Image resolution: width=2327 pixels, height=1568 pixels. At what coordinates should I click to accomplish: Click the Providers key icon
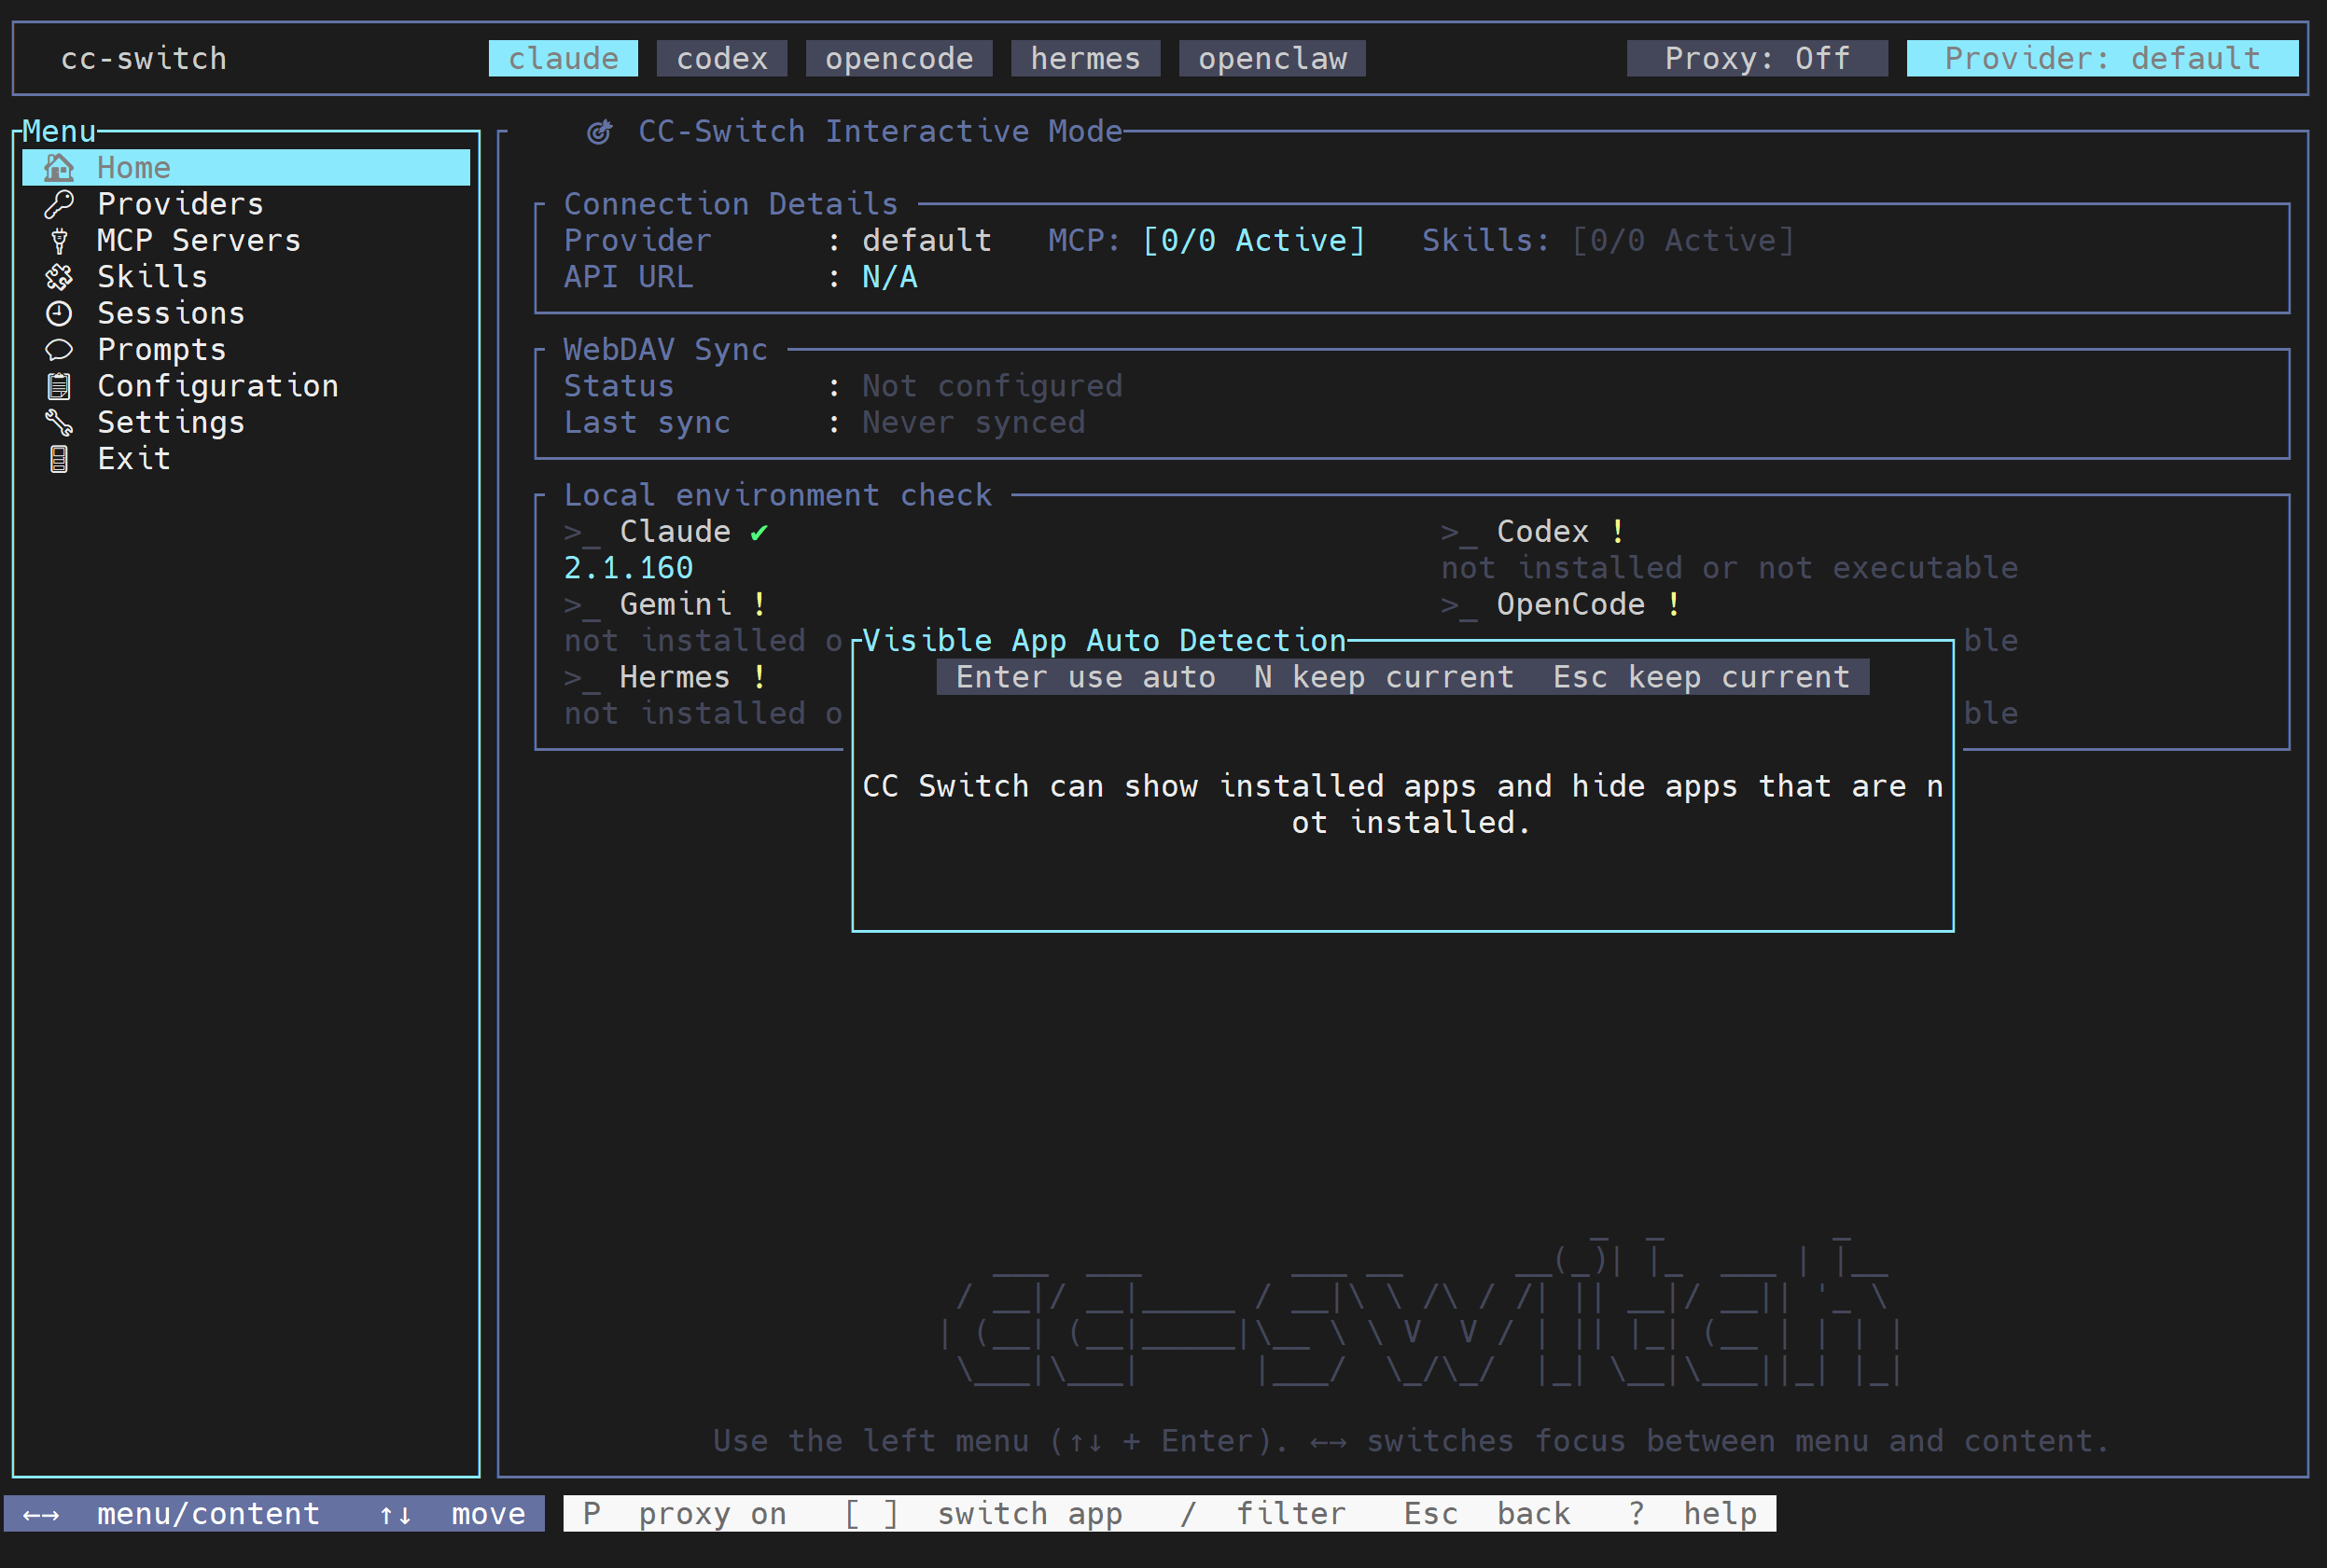coord(59,204)
